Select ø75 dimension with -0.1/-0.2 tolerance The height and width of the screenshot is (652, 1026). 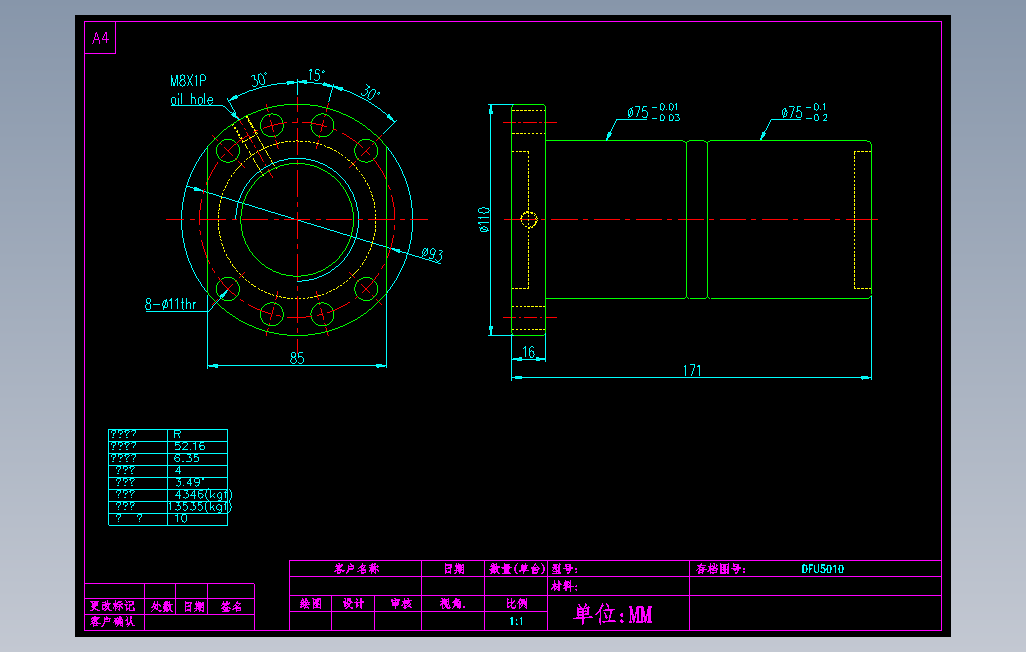(804, 113)
